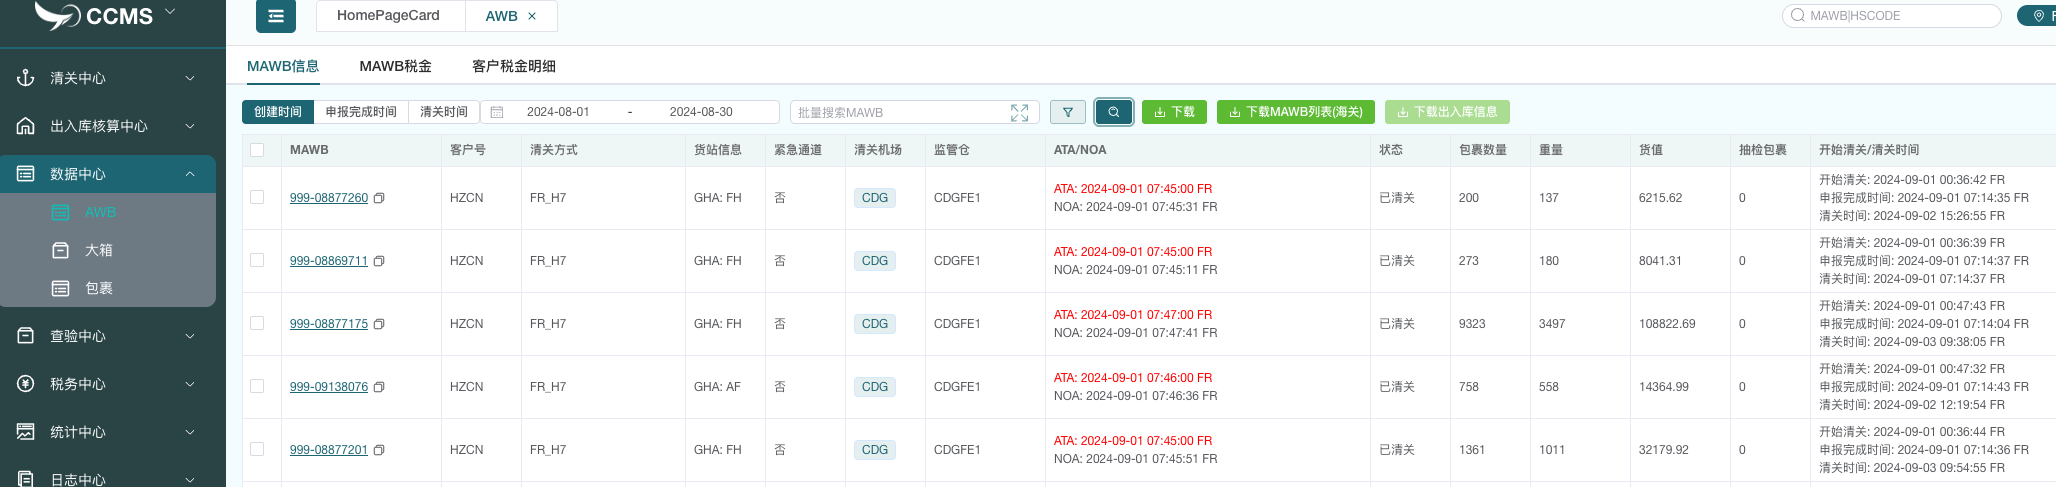Open the filter funnel button
The image size is (2056, 487).
click(1068, 112)
